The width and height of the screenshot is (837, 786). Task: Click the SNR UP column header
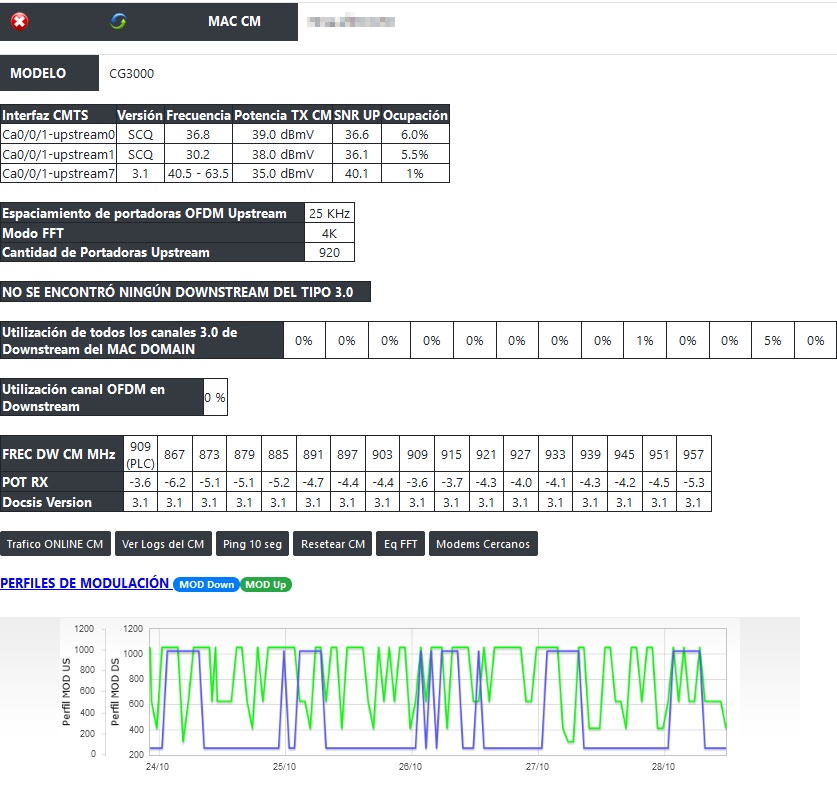(357, 115)
